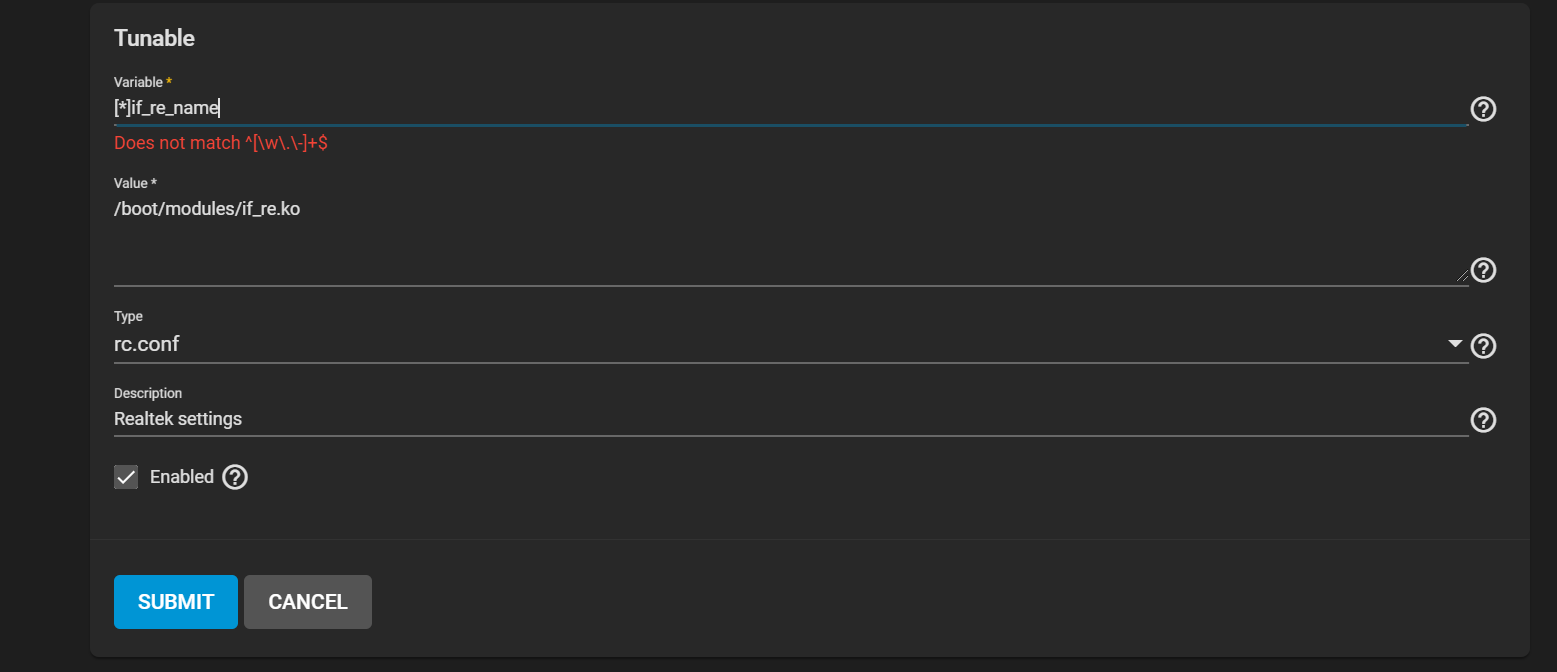Click help icon beside Type dropdown
This screenshot has height=672, width=1557.
1484,346
